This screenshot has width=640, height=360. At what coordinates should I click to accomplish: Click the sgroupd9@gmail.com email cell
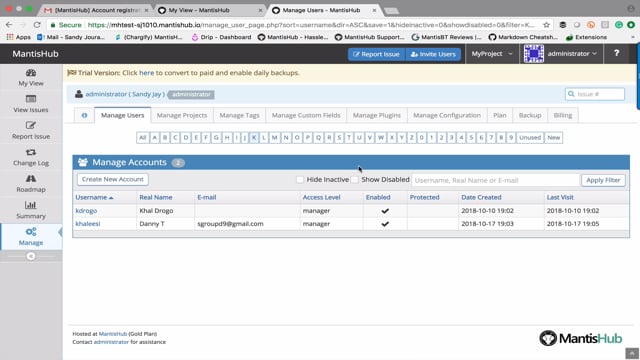click(230, 224)
